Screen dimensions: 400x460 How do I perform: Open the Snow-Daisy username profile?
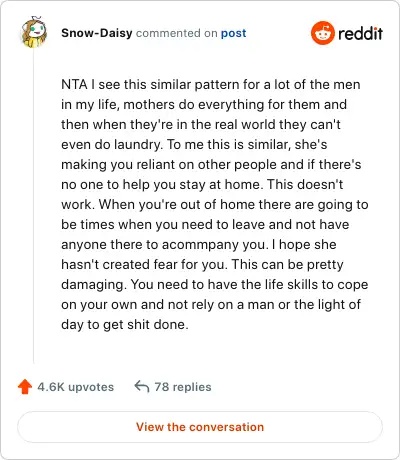tap(97, 33)
